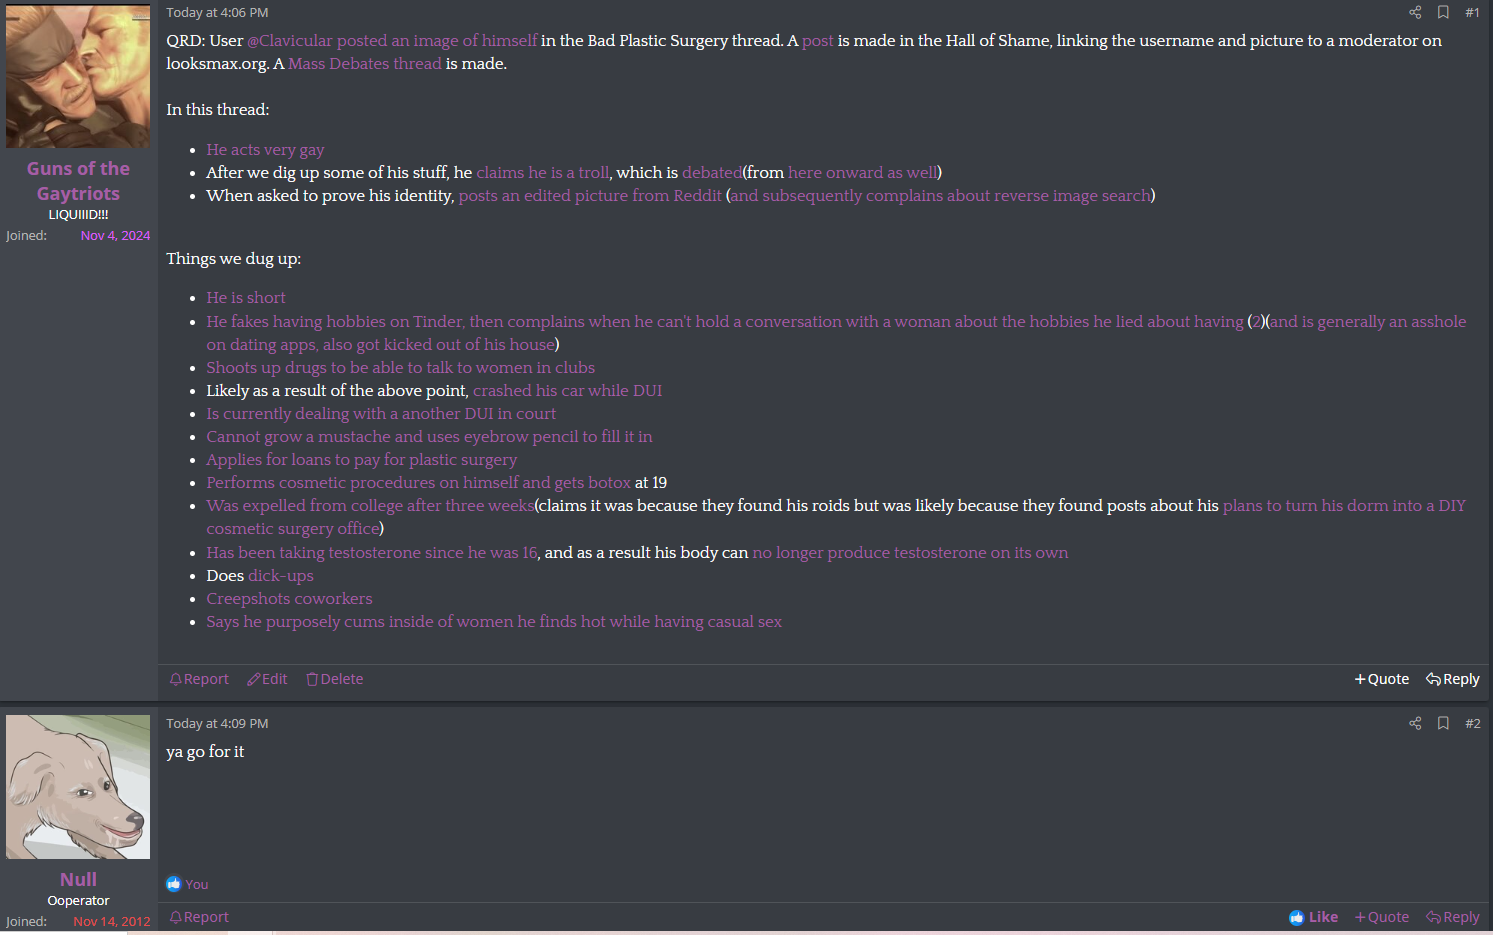Click share icon on post #2

click(1415, 723)
